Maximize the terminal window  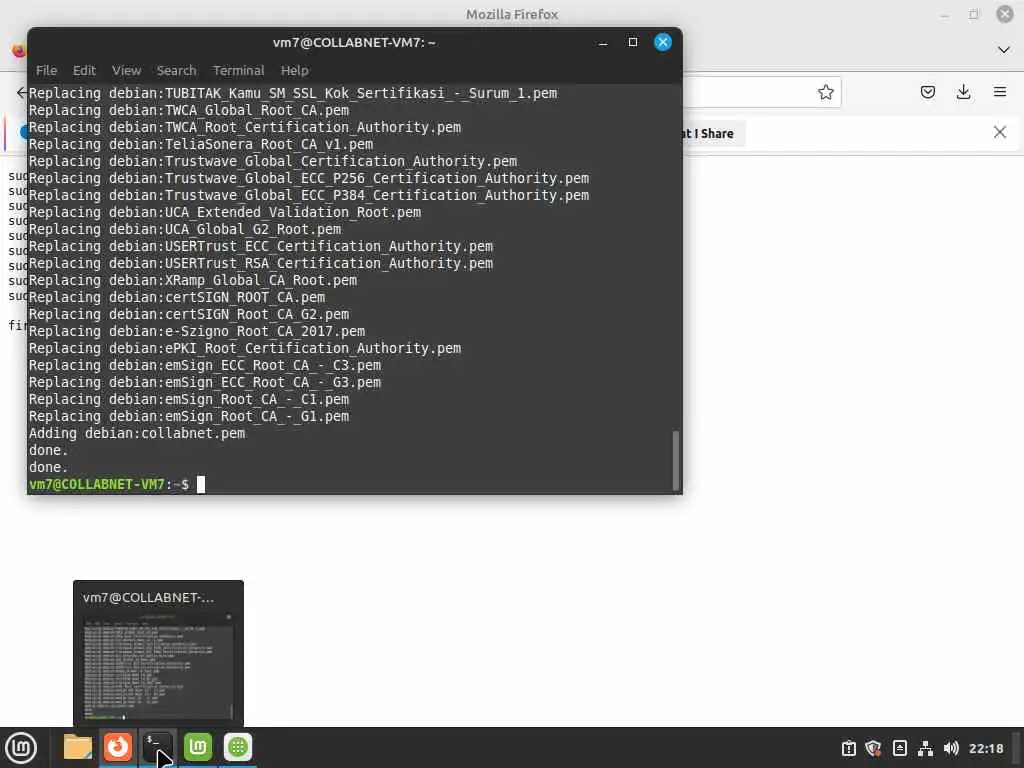point(633,42)
